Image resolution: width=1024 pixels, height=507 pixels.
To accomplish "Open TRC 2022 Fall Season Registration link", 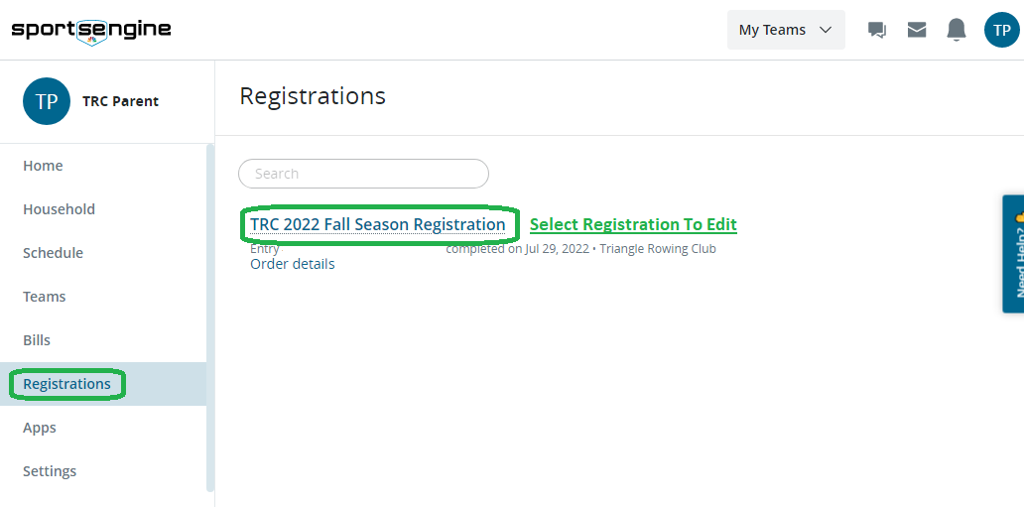I will click(378, 224).
